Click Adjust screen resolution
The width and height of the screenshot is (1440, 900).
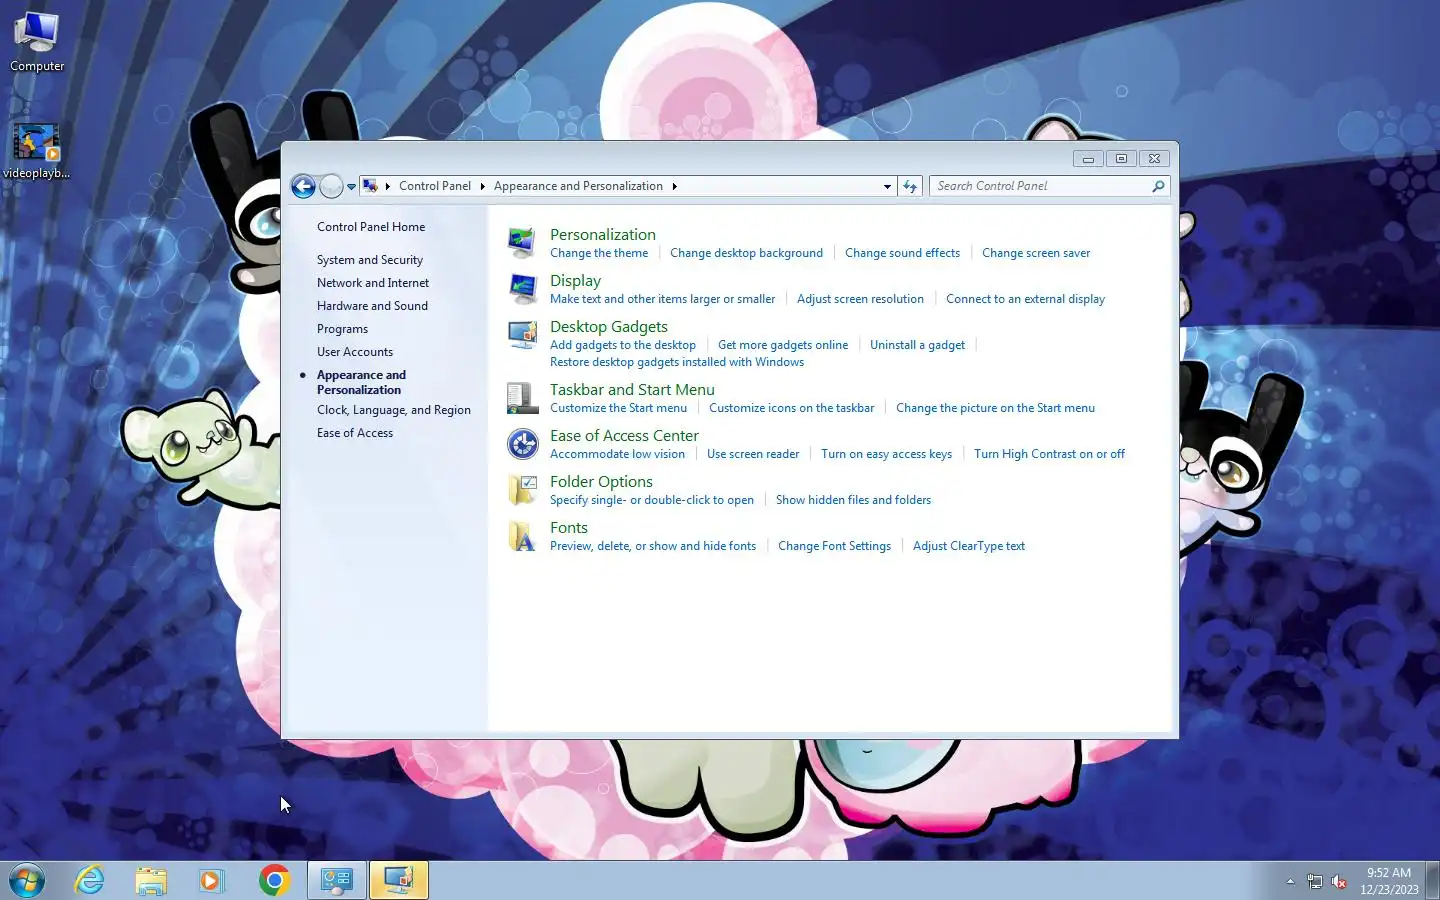pos(860,299)
